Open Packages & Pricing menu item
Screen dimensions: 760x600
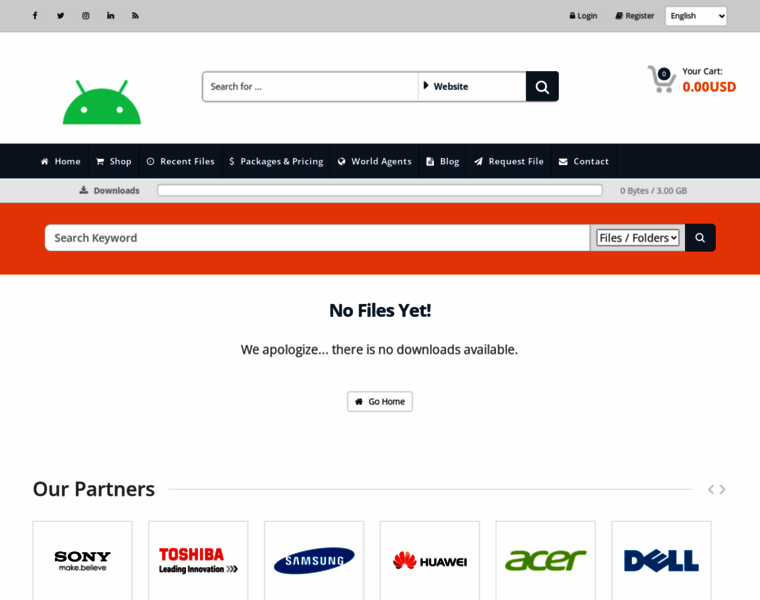[276, 161]
